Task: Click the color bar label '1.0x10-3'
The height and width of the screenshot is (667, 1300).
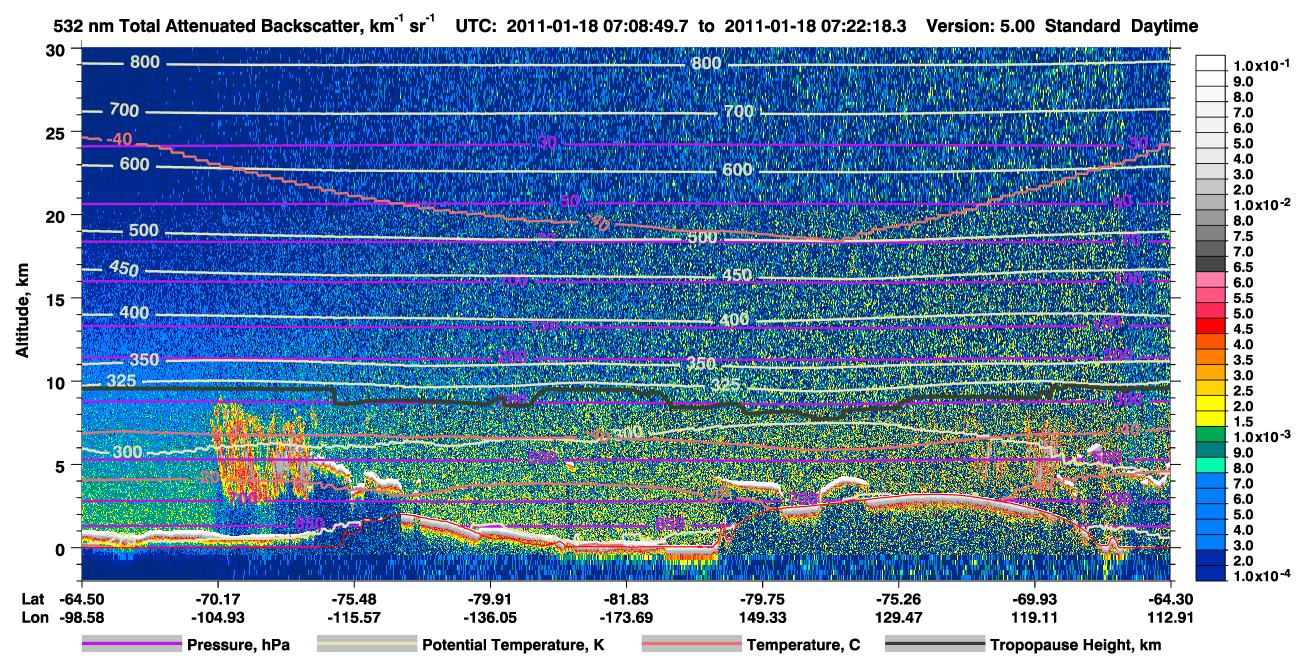Action: tap(1262, 436)
